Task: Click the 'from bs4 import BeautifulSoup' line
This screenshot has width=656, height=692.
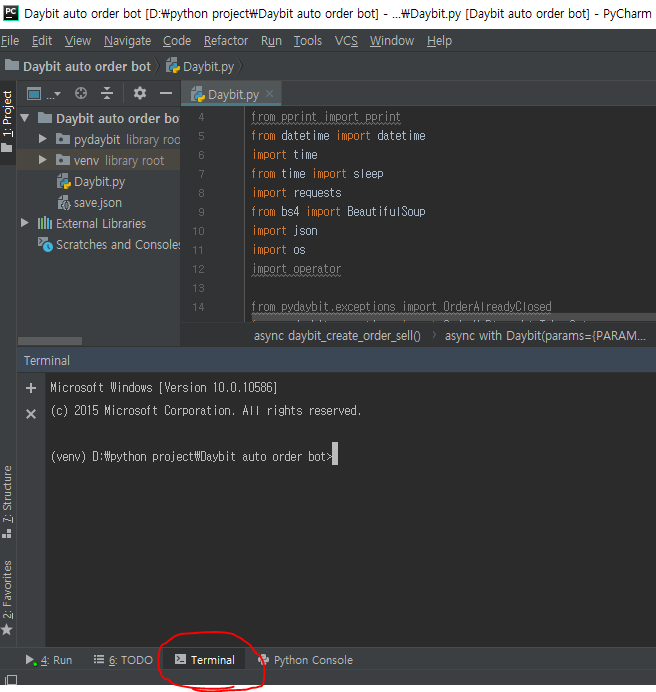Action: 339,212
